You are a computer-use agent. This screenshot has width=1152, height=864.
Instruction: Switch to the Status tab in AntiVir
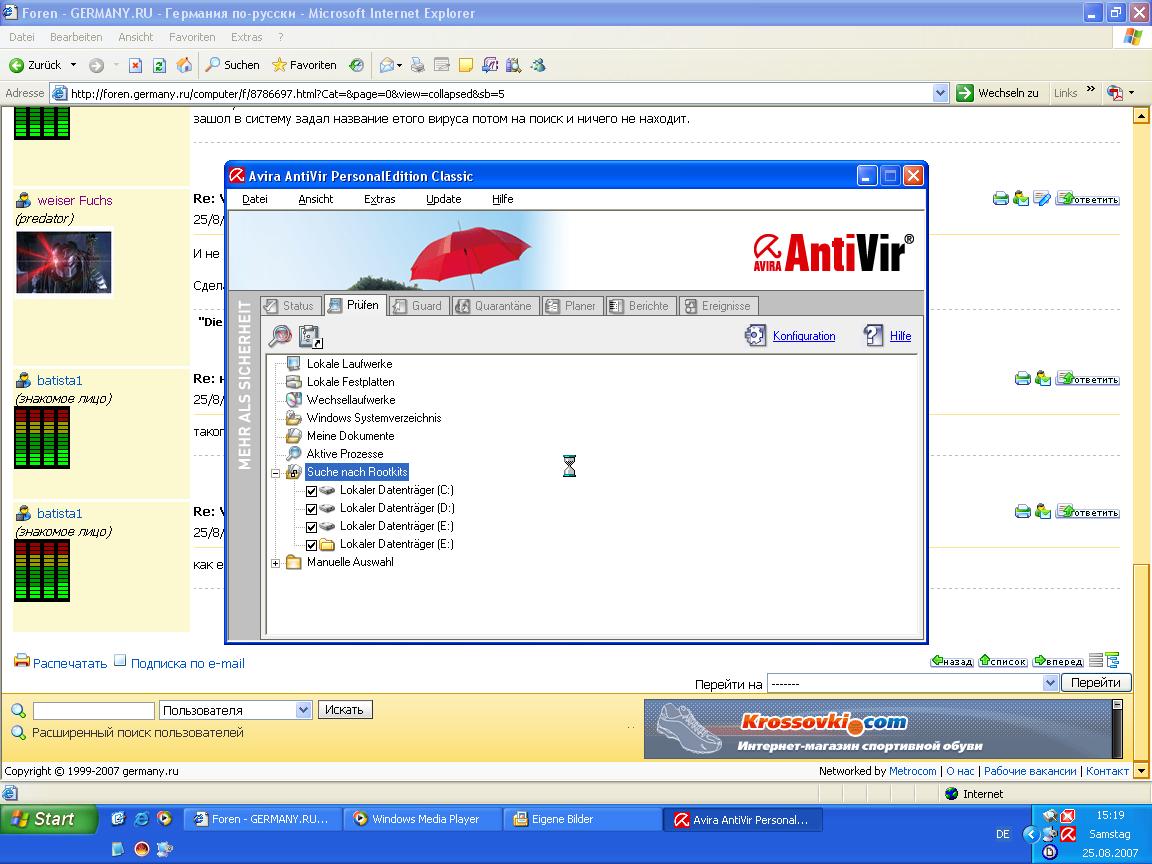tap(291, 306)
